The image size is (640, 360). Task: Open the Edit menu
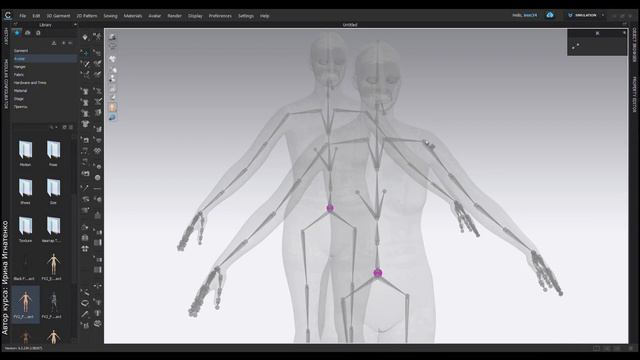pyautogui.click(x=36, y=16)
